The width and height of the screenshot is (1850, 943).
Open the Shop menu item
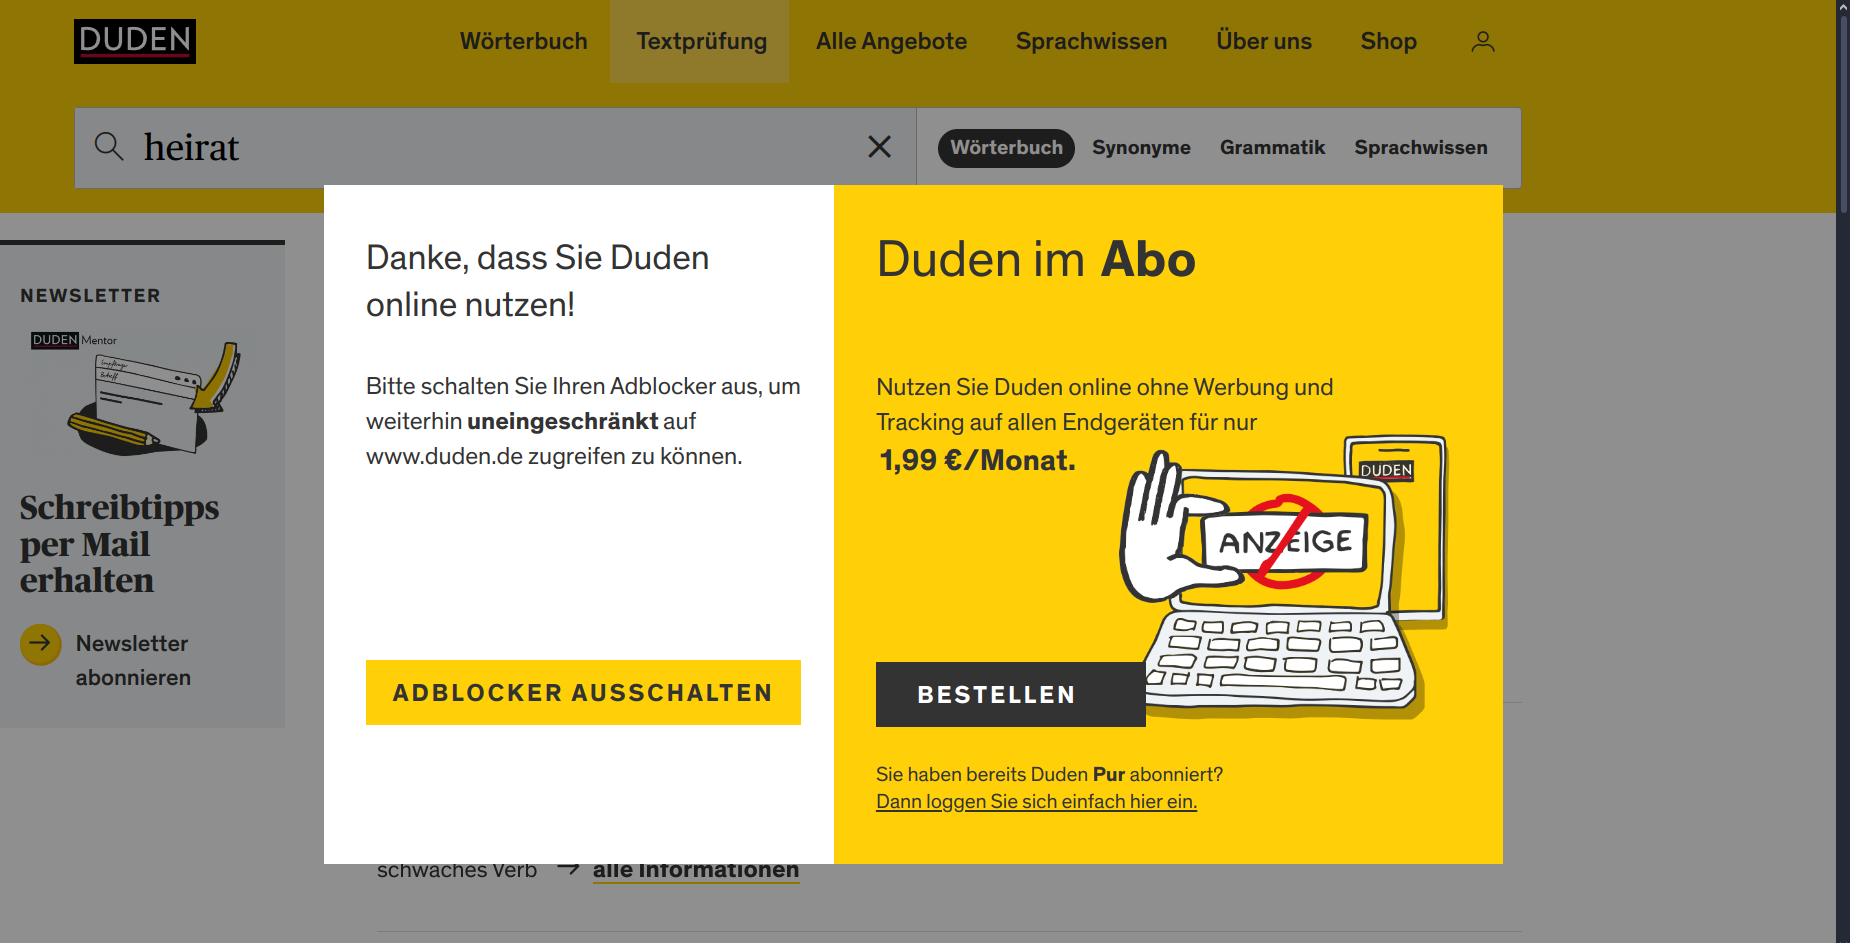[x=1388, y=41]
